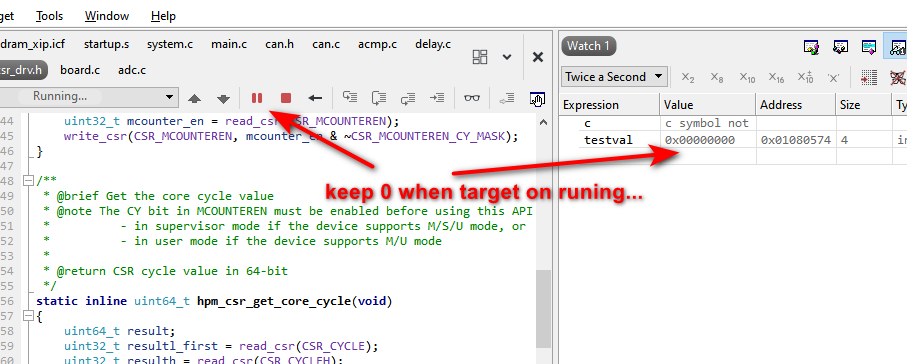Select octal x8 display format in Watch
This screenshot has width=907, height=364.
717,77
